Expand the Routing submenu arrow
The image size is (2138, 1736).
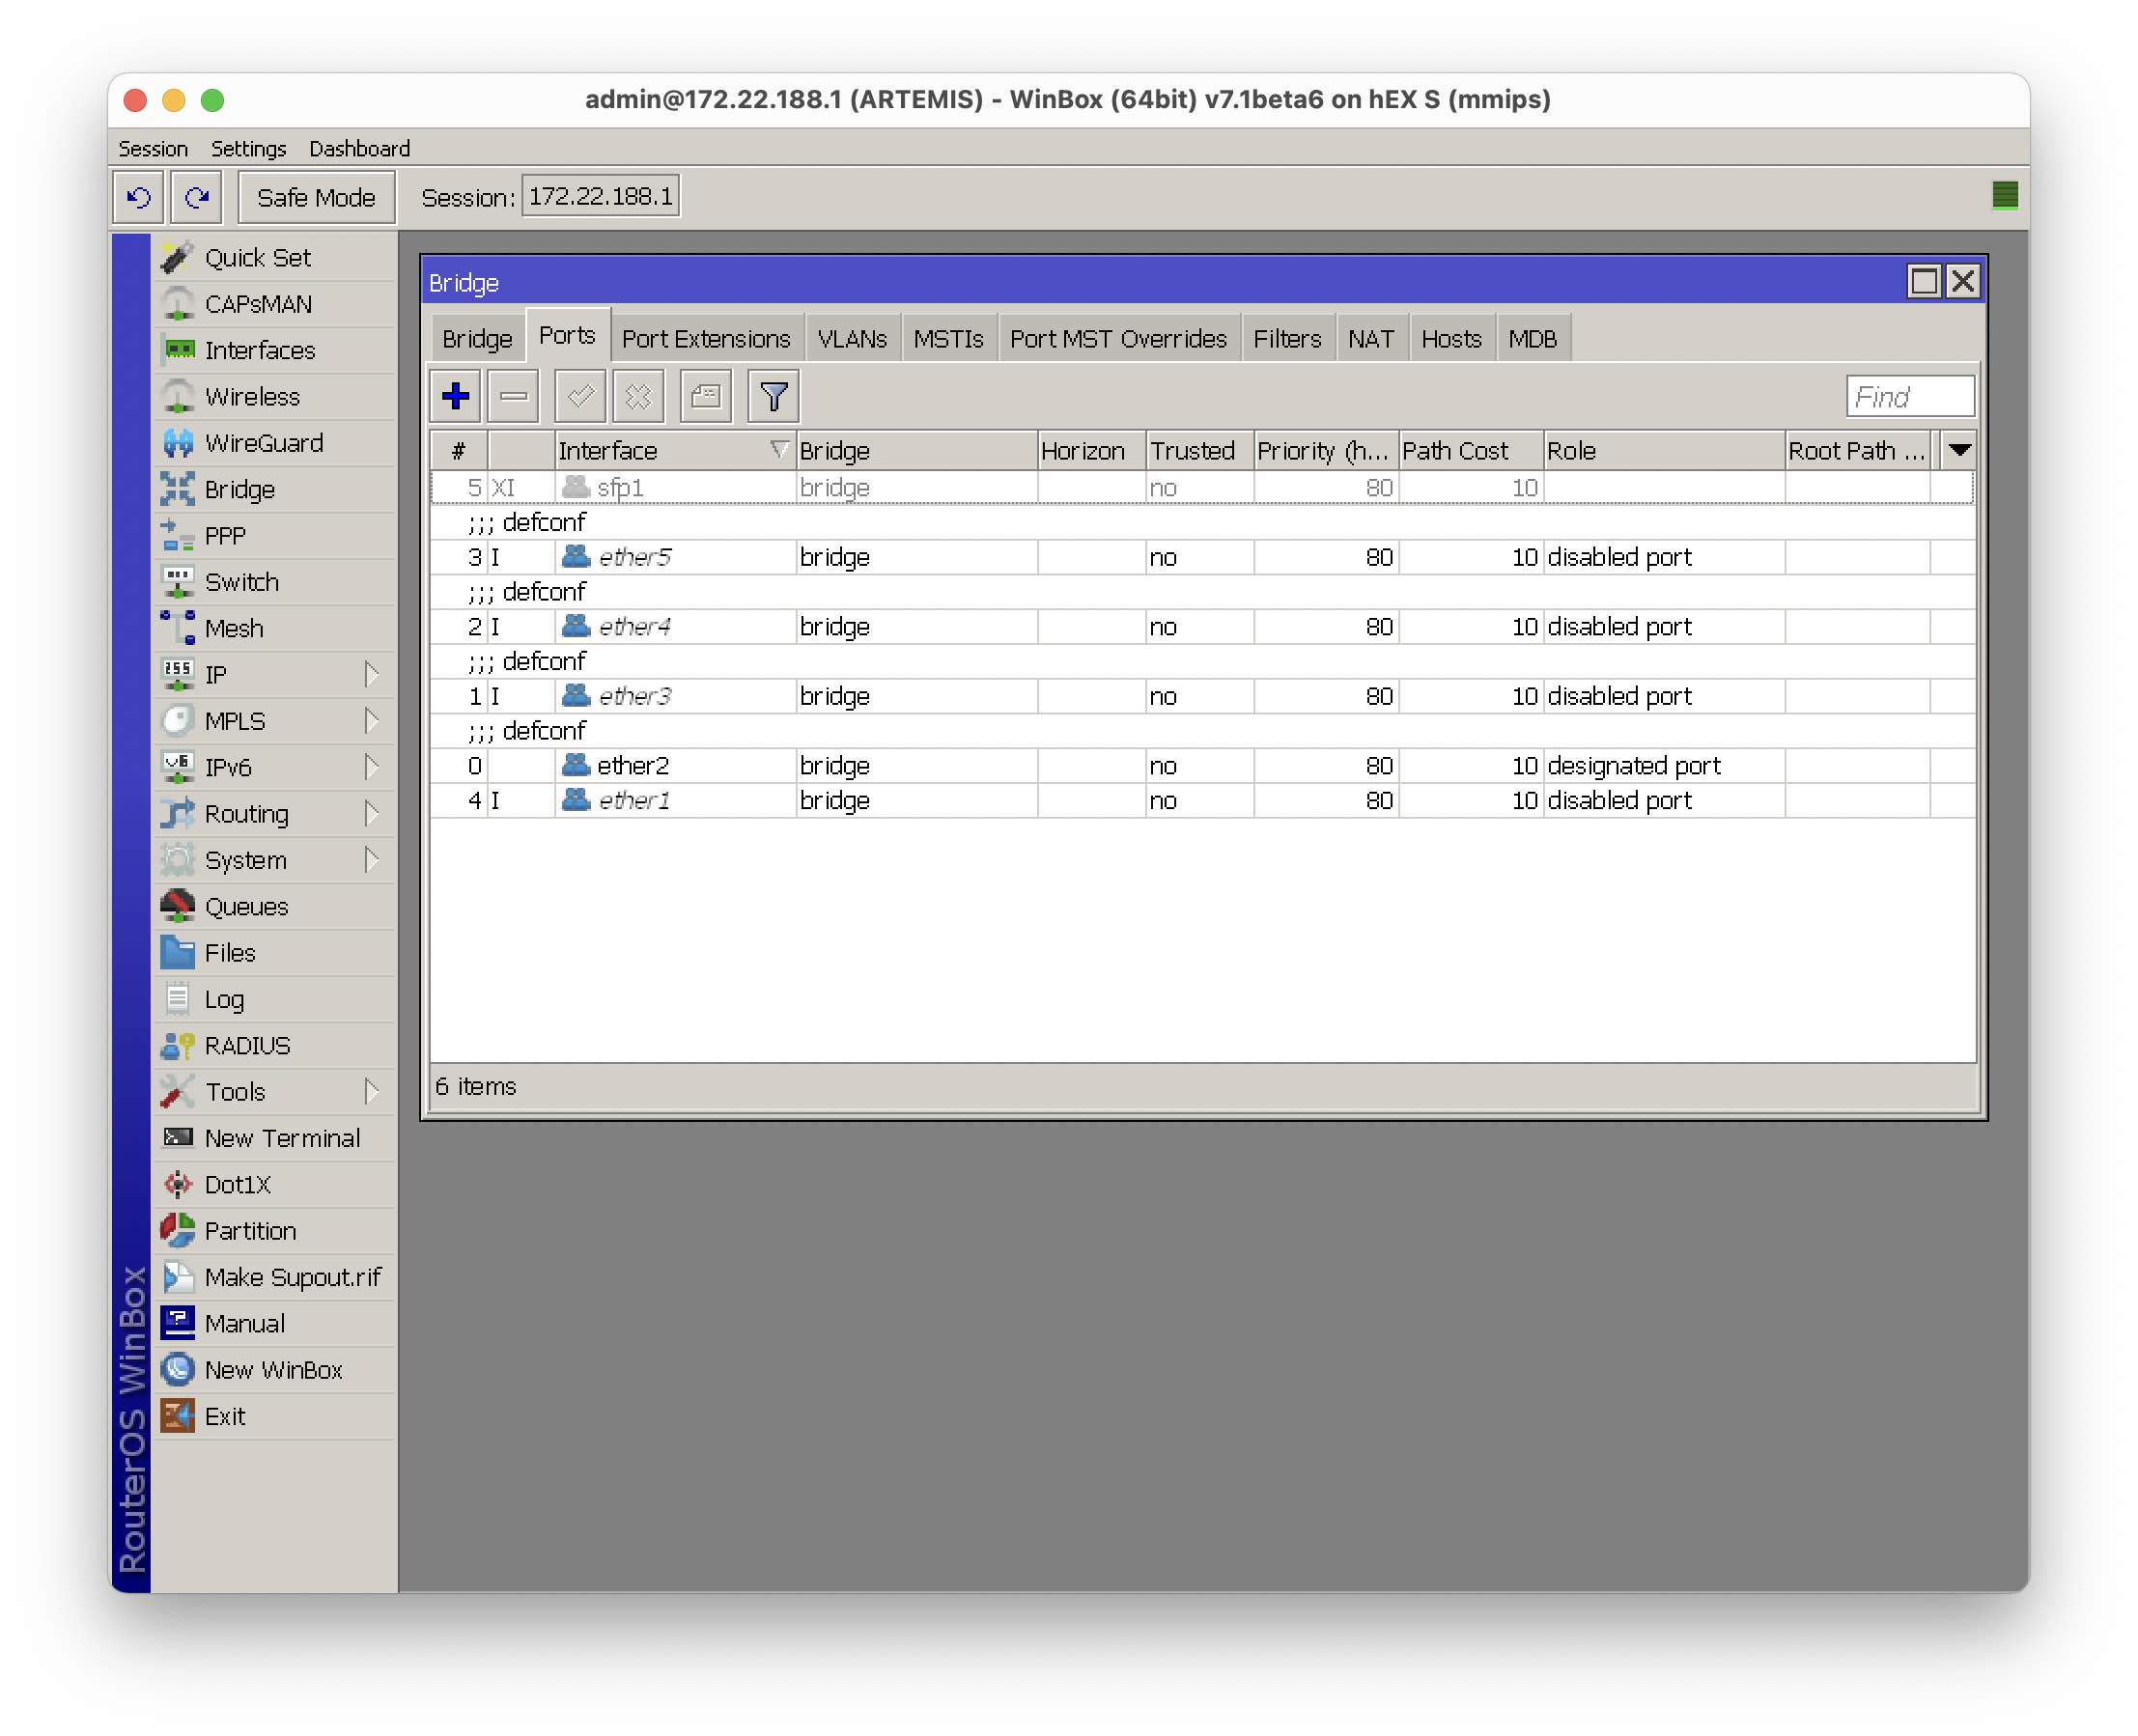tap(371, 813)
